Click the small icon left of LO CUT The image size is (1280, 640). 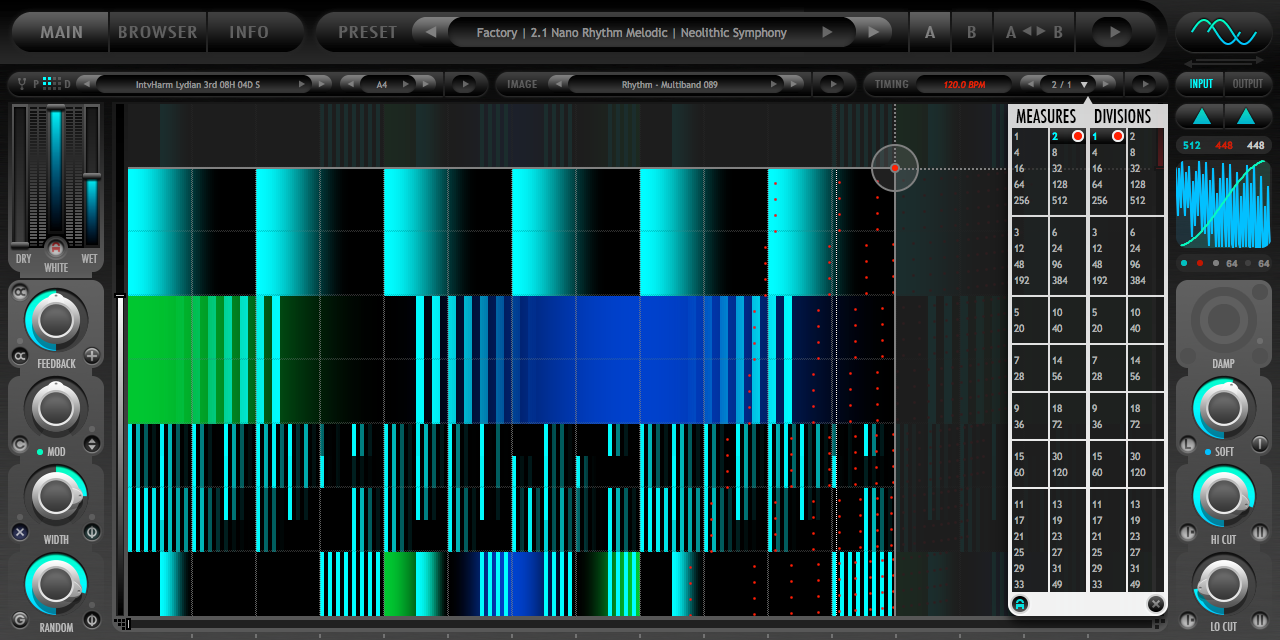coord(1188,620)
